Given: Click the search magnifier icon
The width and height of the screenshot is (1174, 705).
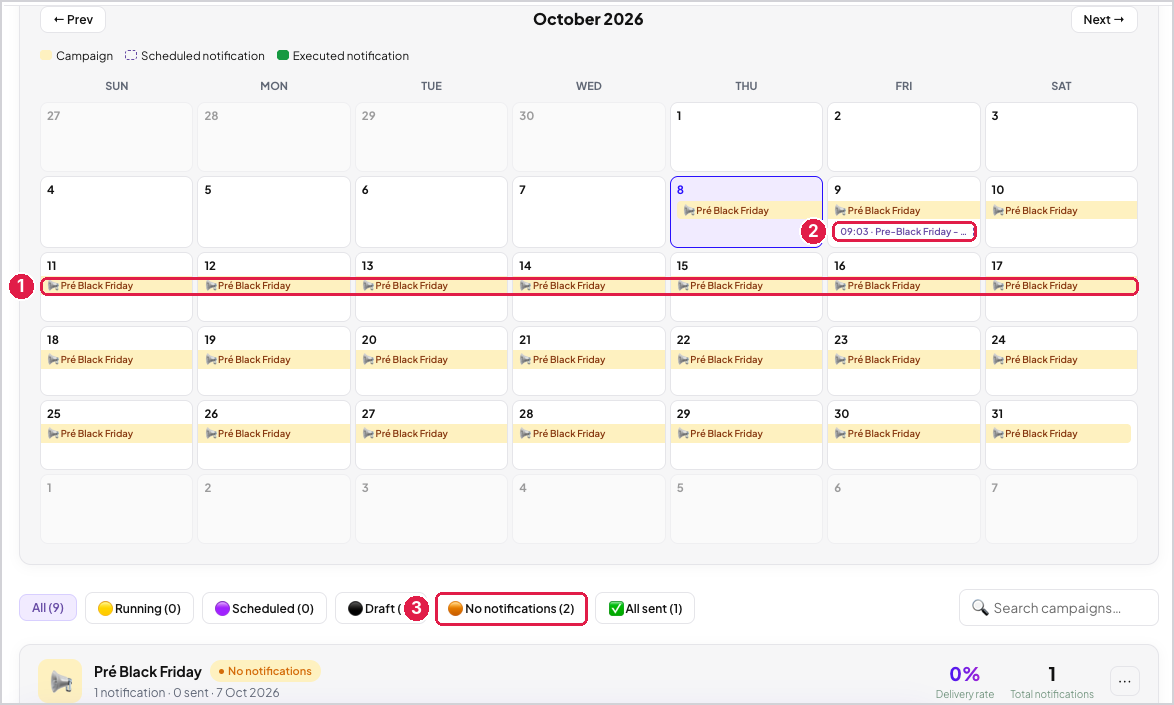Looking at the screenshot, I should (x=979, y=607).
